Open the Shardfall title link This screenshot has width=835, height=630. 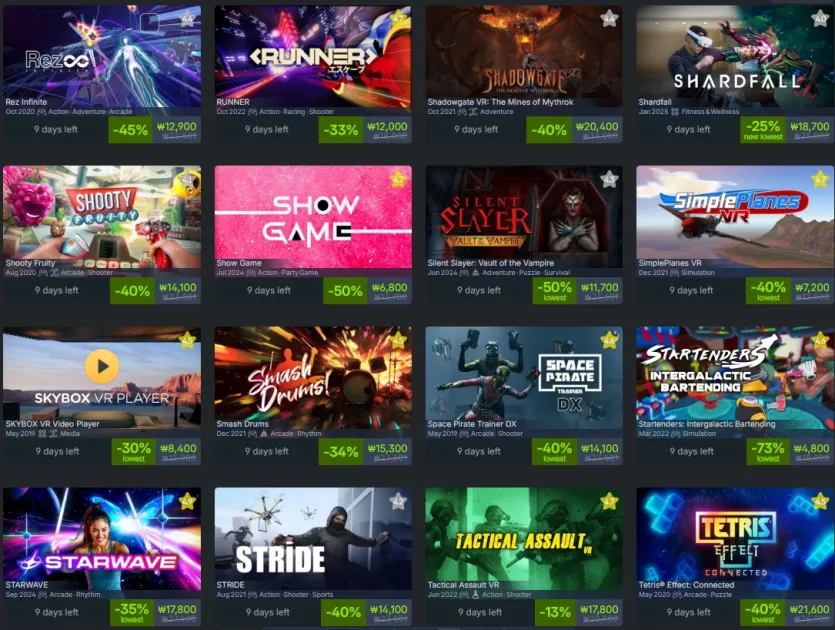pos(655,102)
